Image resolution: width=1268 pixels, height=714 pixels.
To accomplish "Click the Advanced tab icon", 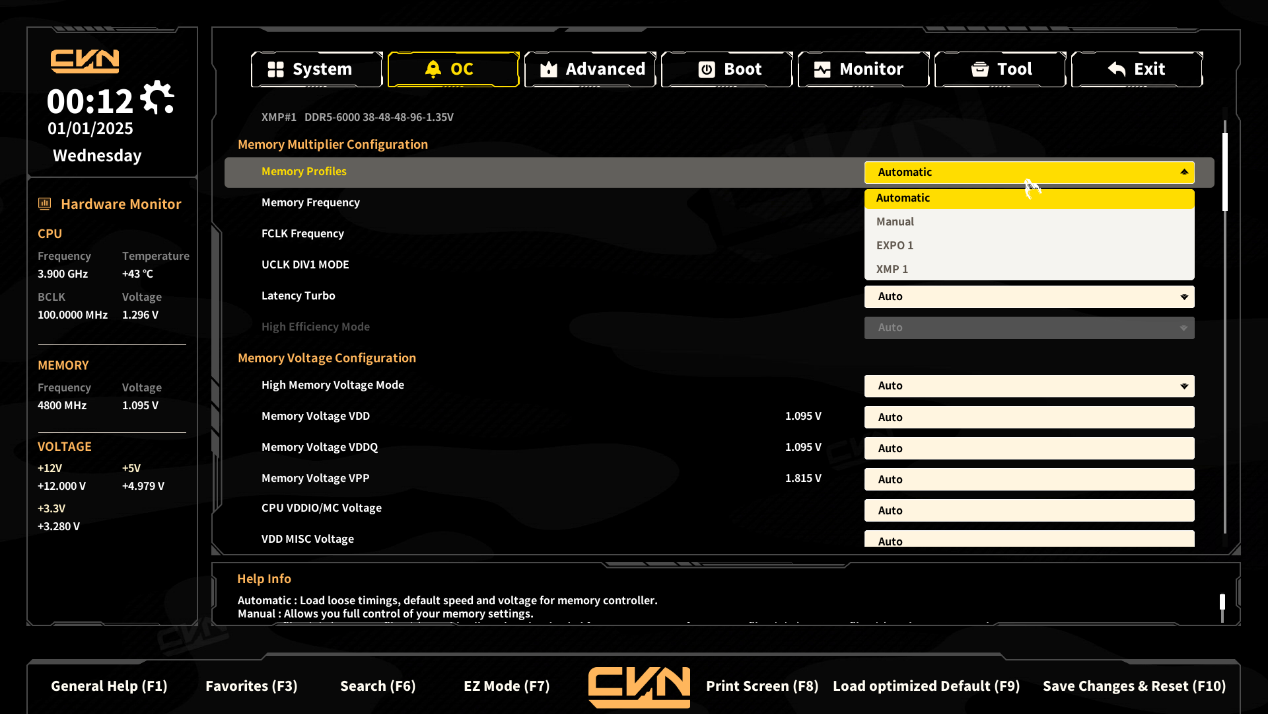I will tap(548, 69).
